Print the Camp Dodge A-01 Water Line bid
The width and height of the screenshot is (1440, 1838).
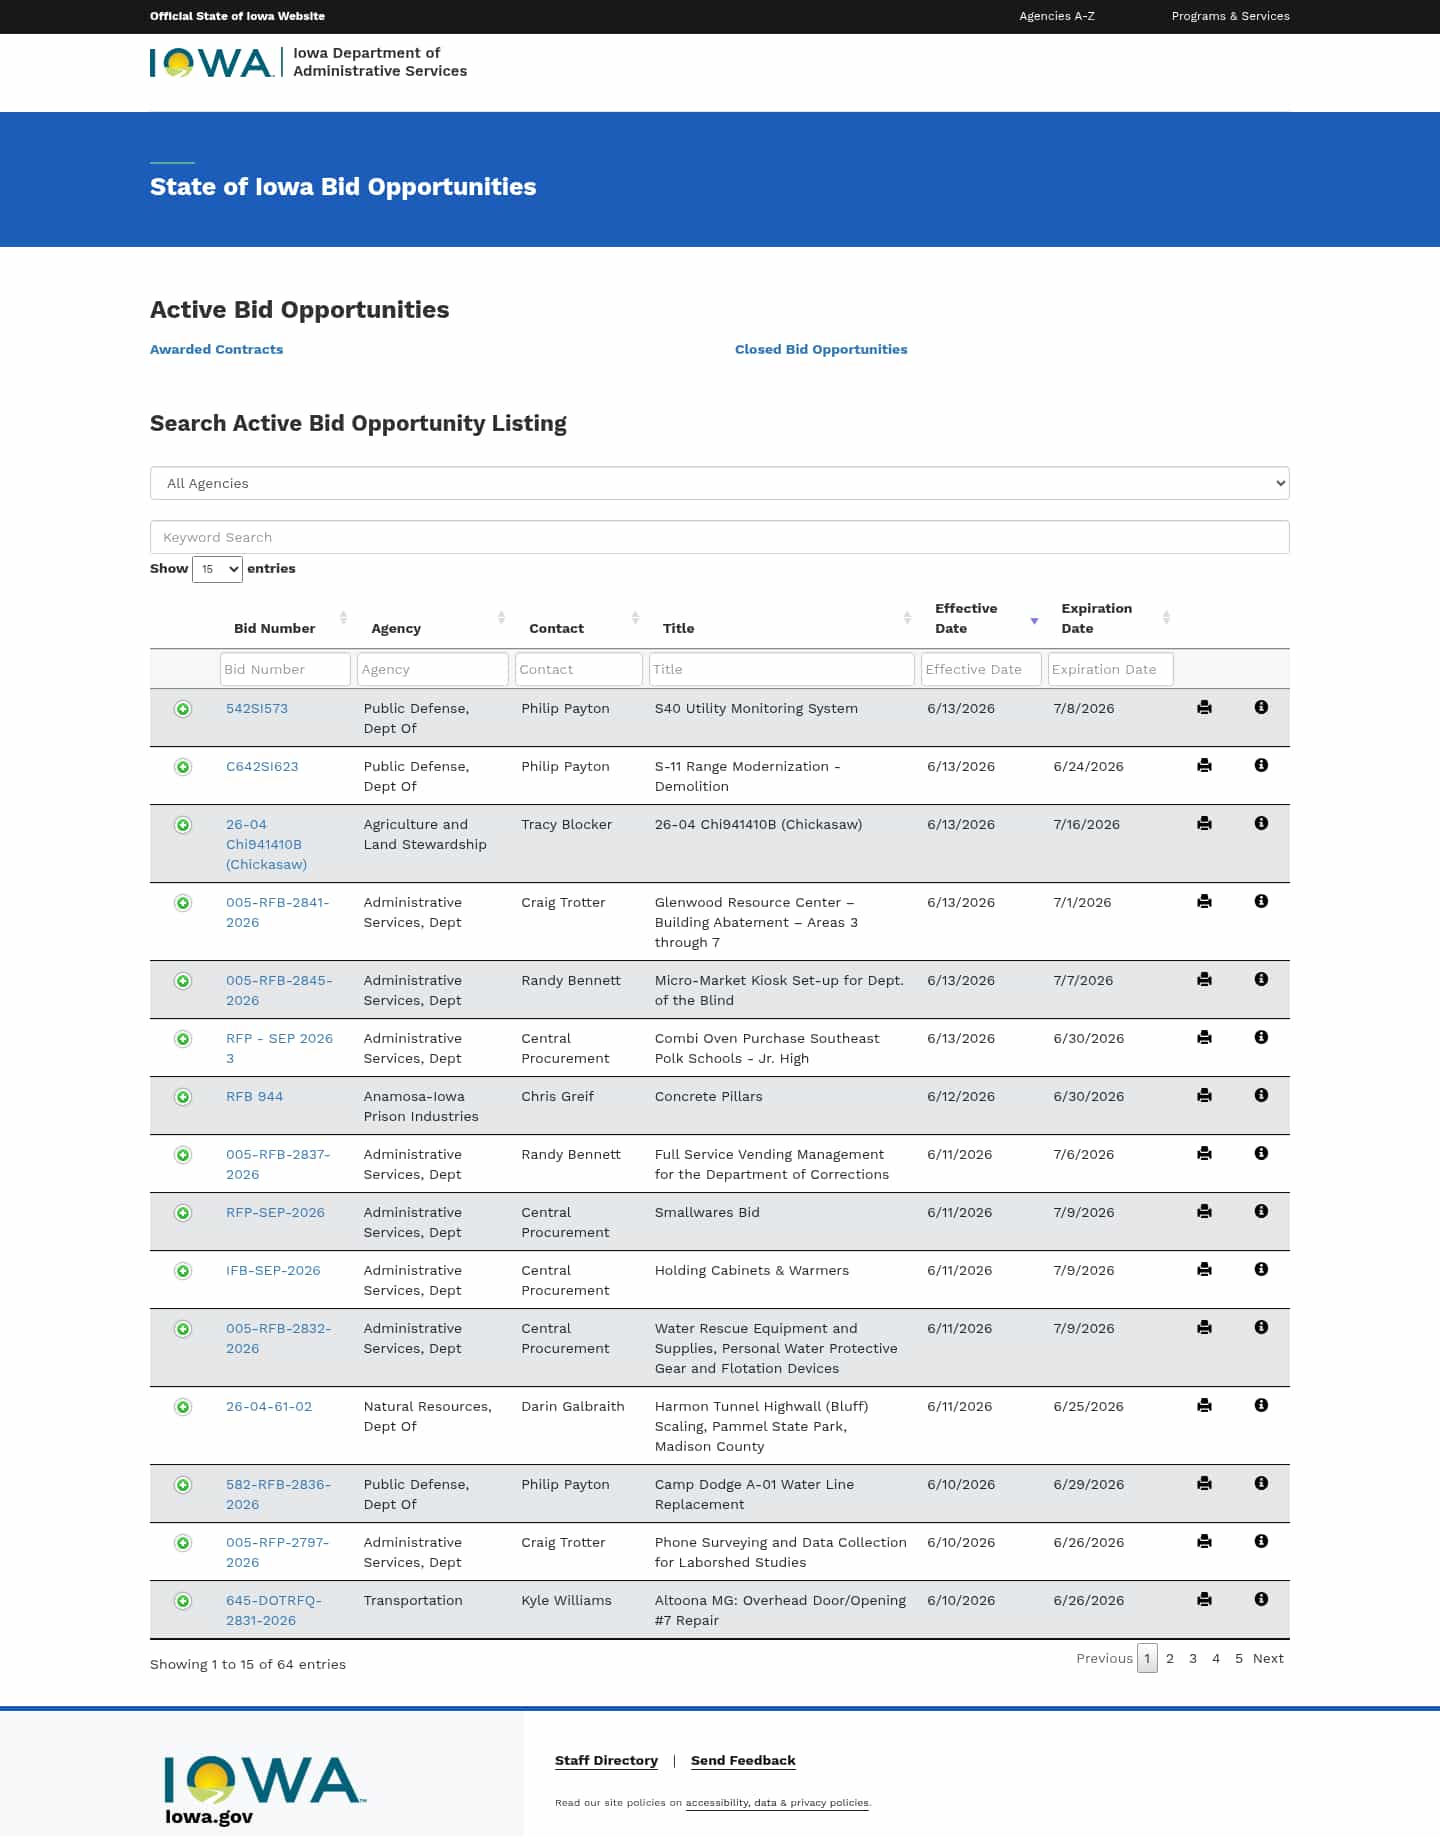1204,1484
